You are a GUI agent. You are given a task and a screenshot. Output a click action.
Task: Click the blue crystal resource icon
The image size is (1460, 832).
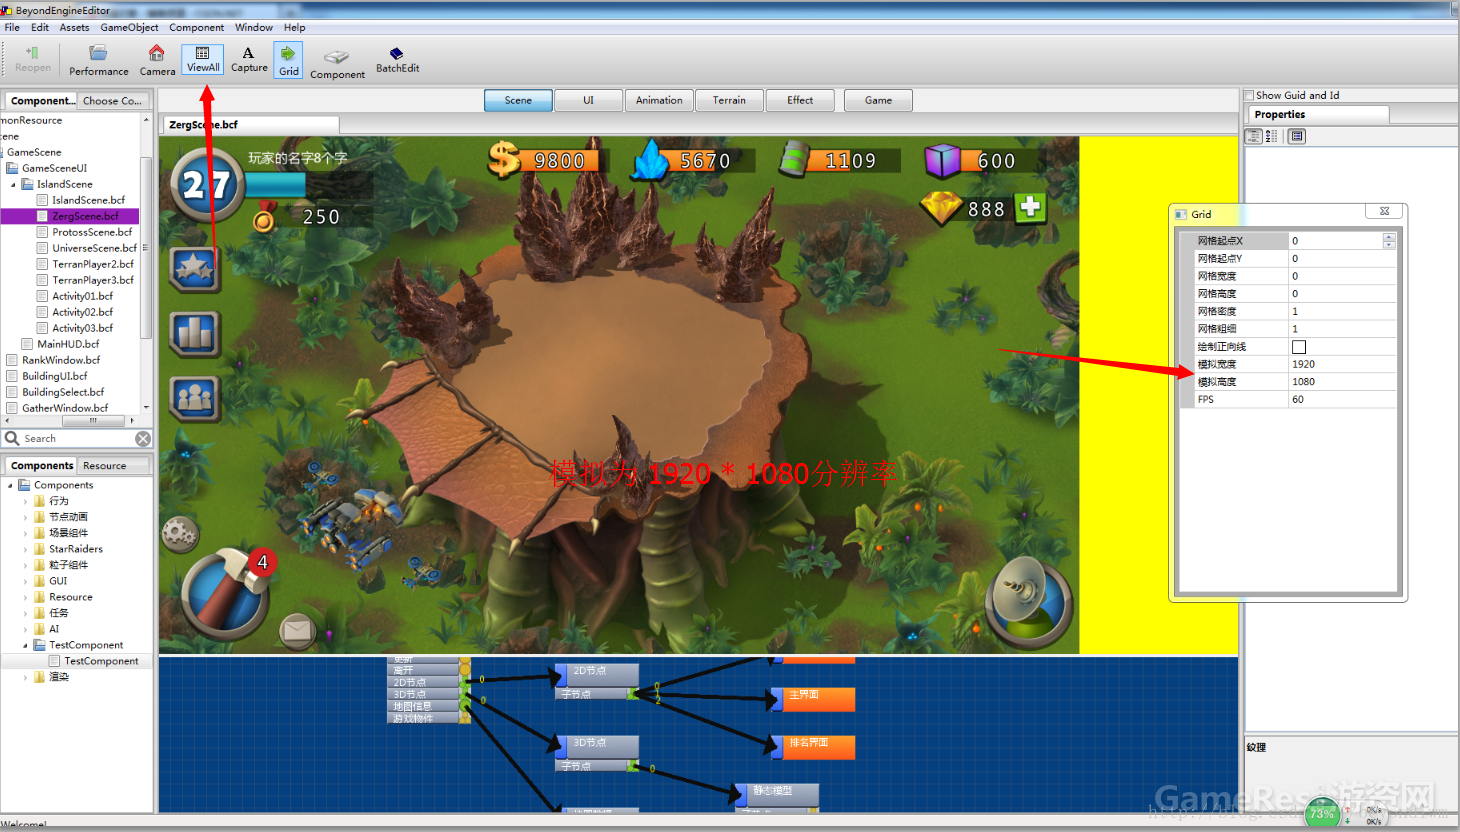click(x=650, y=160)
